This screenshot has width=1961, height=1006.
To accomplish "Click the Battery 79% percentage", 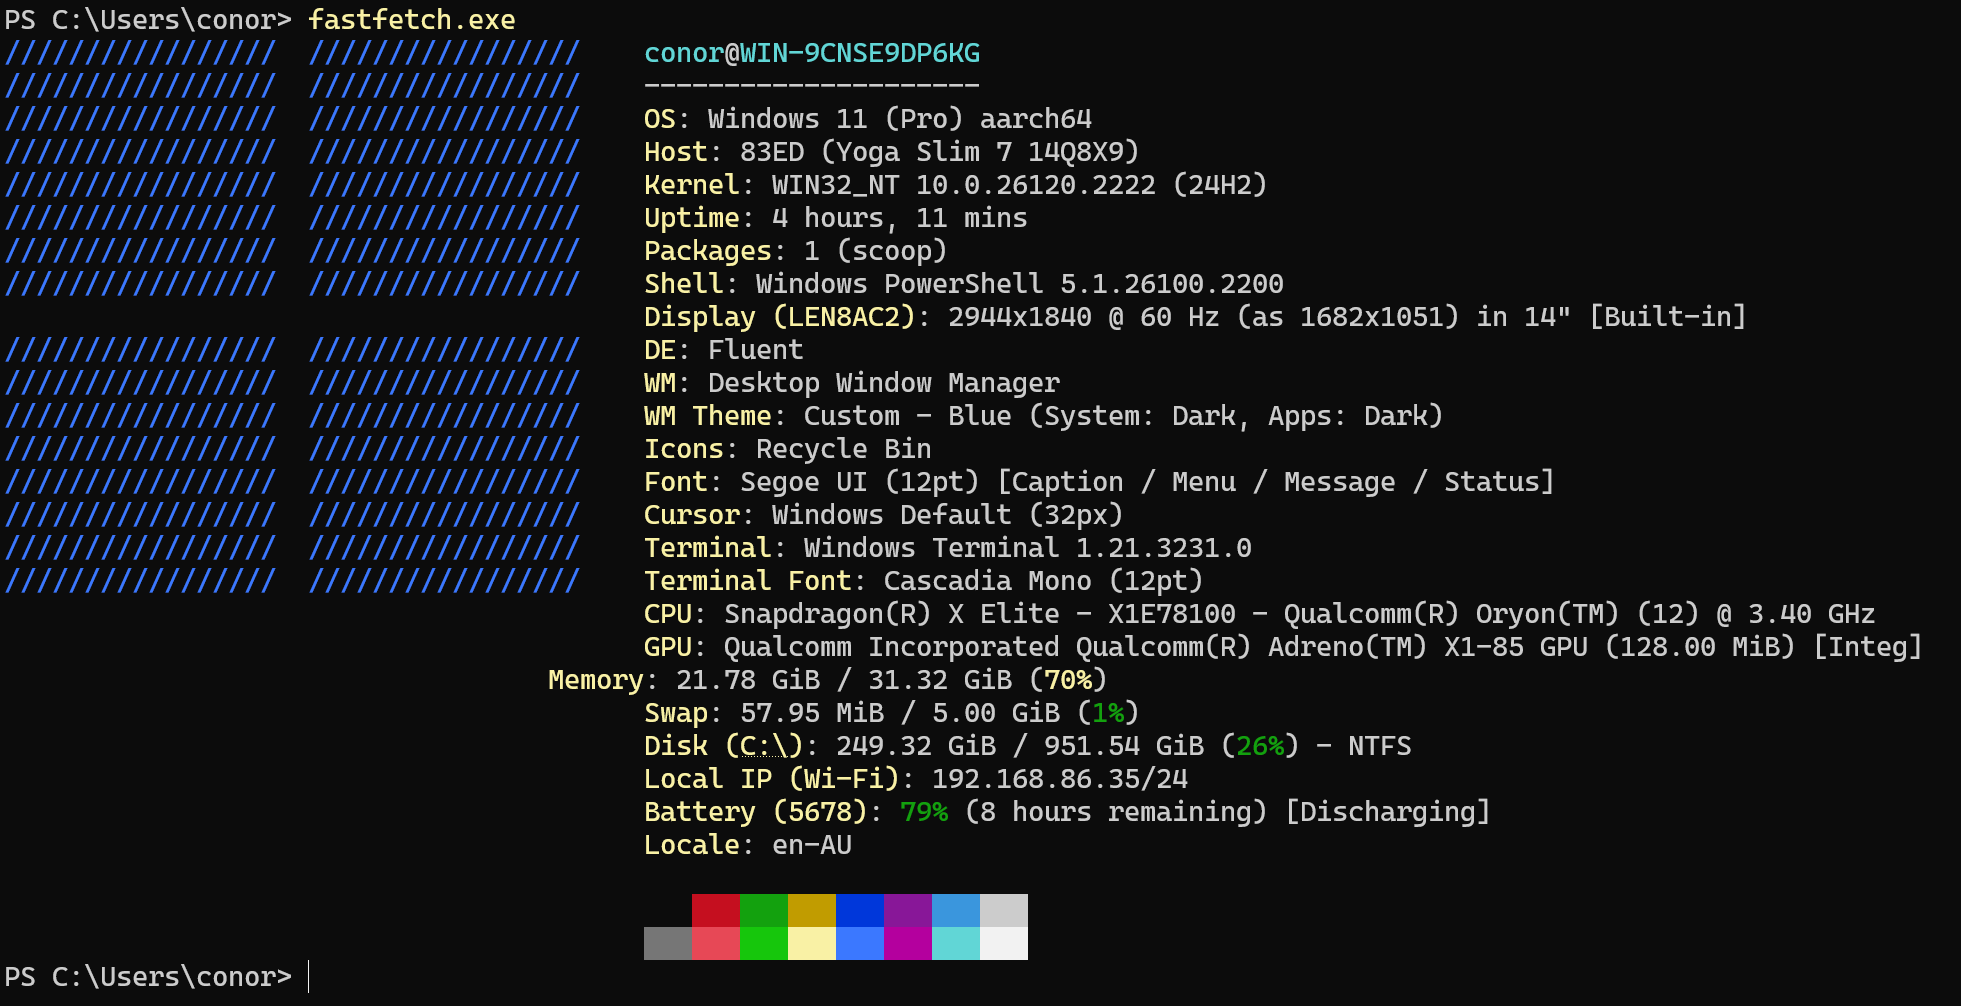I will [x=923, y=812].
